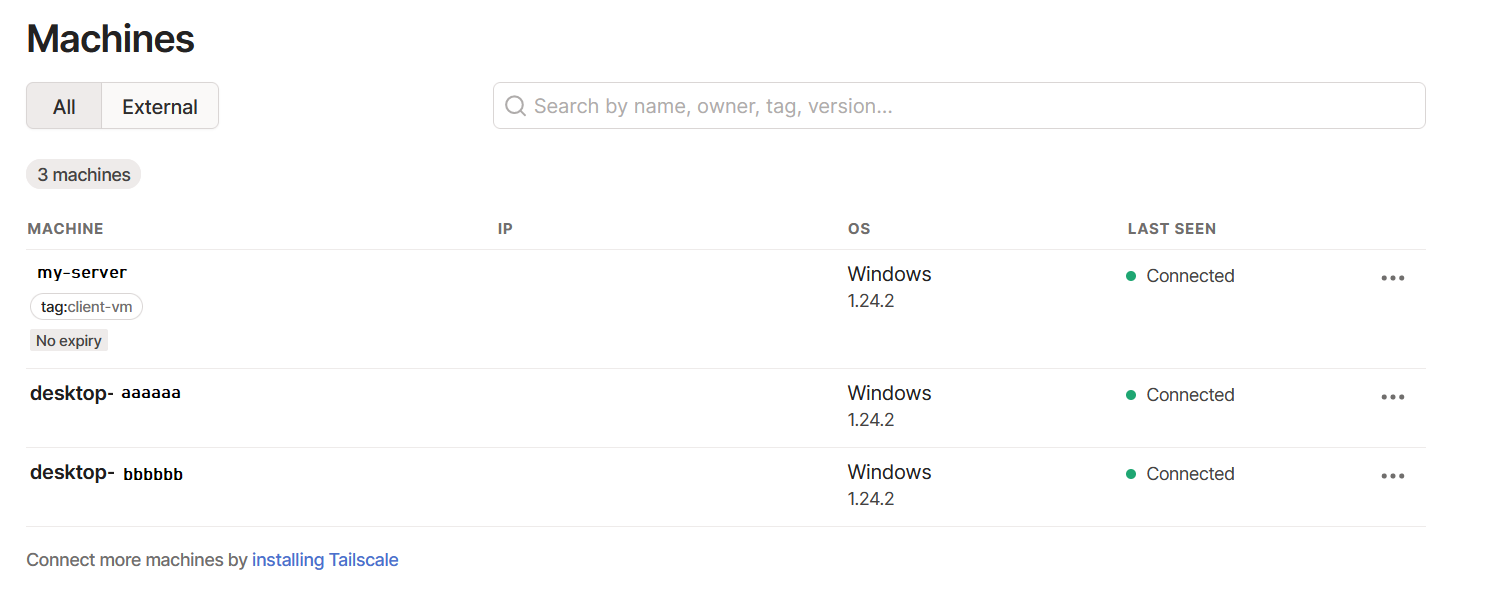1501x615 pixels.
Task: Open the desktop-bbbbbb machine
Action: click(106, 472)
